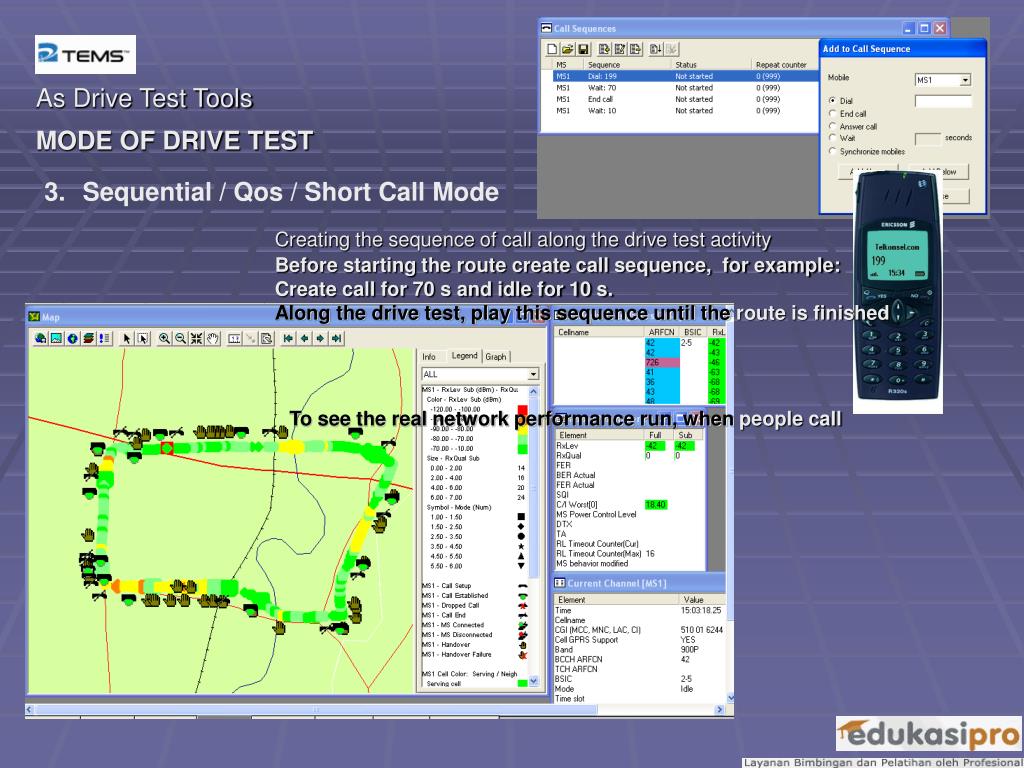Select the End call radio button

tap(833, 113)
